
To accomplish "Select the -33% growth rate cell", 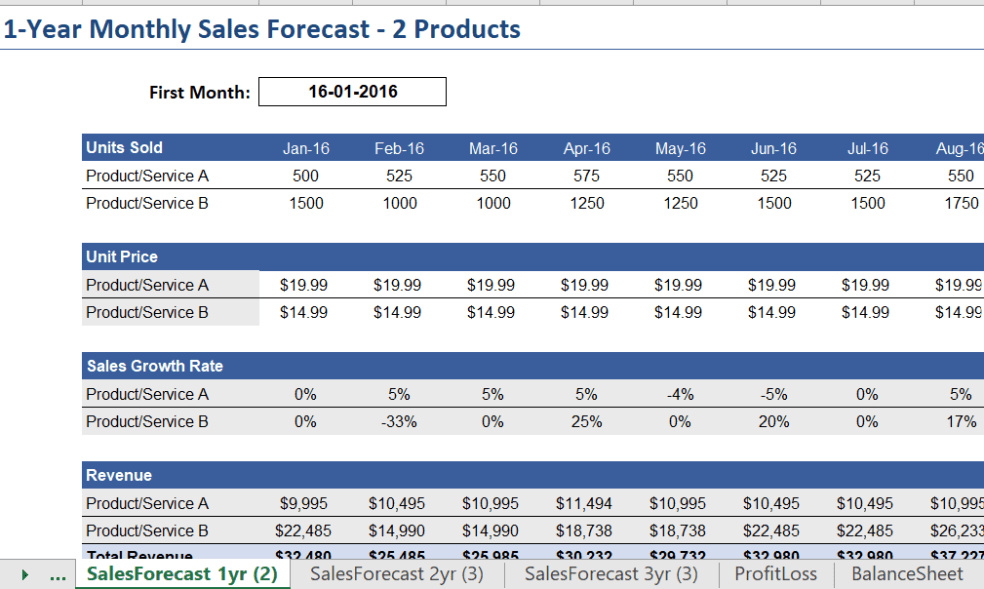I will 397,421.
